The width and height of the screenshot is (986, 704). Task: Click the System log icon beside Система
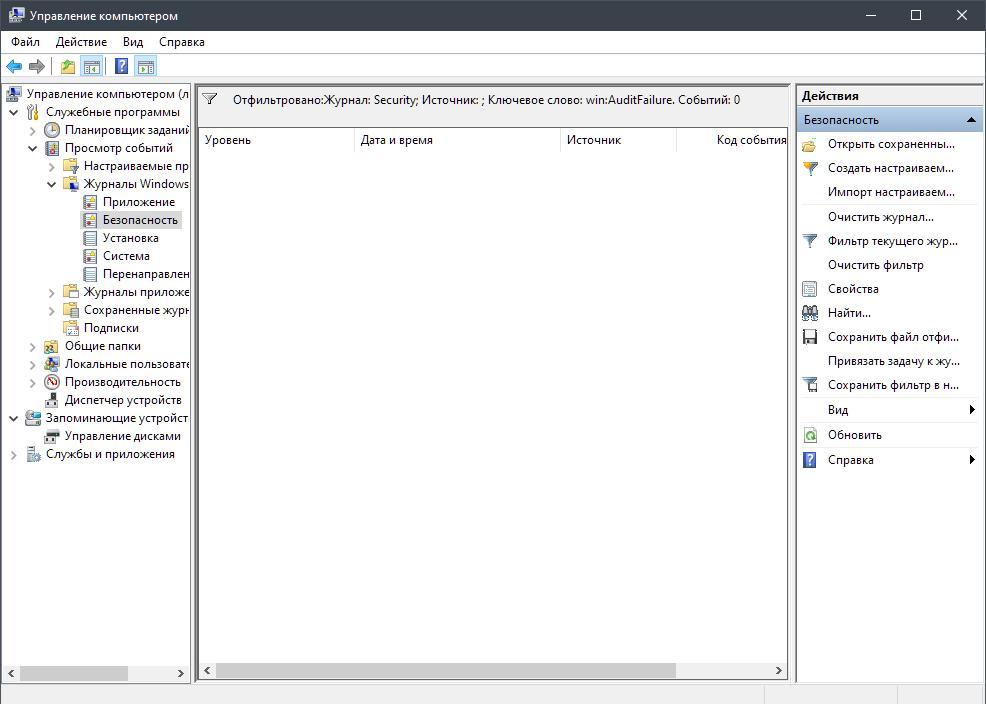pos(91,256)
